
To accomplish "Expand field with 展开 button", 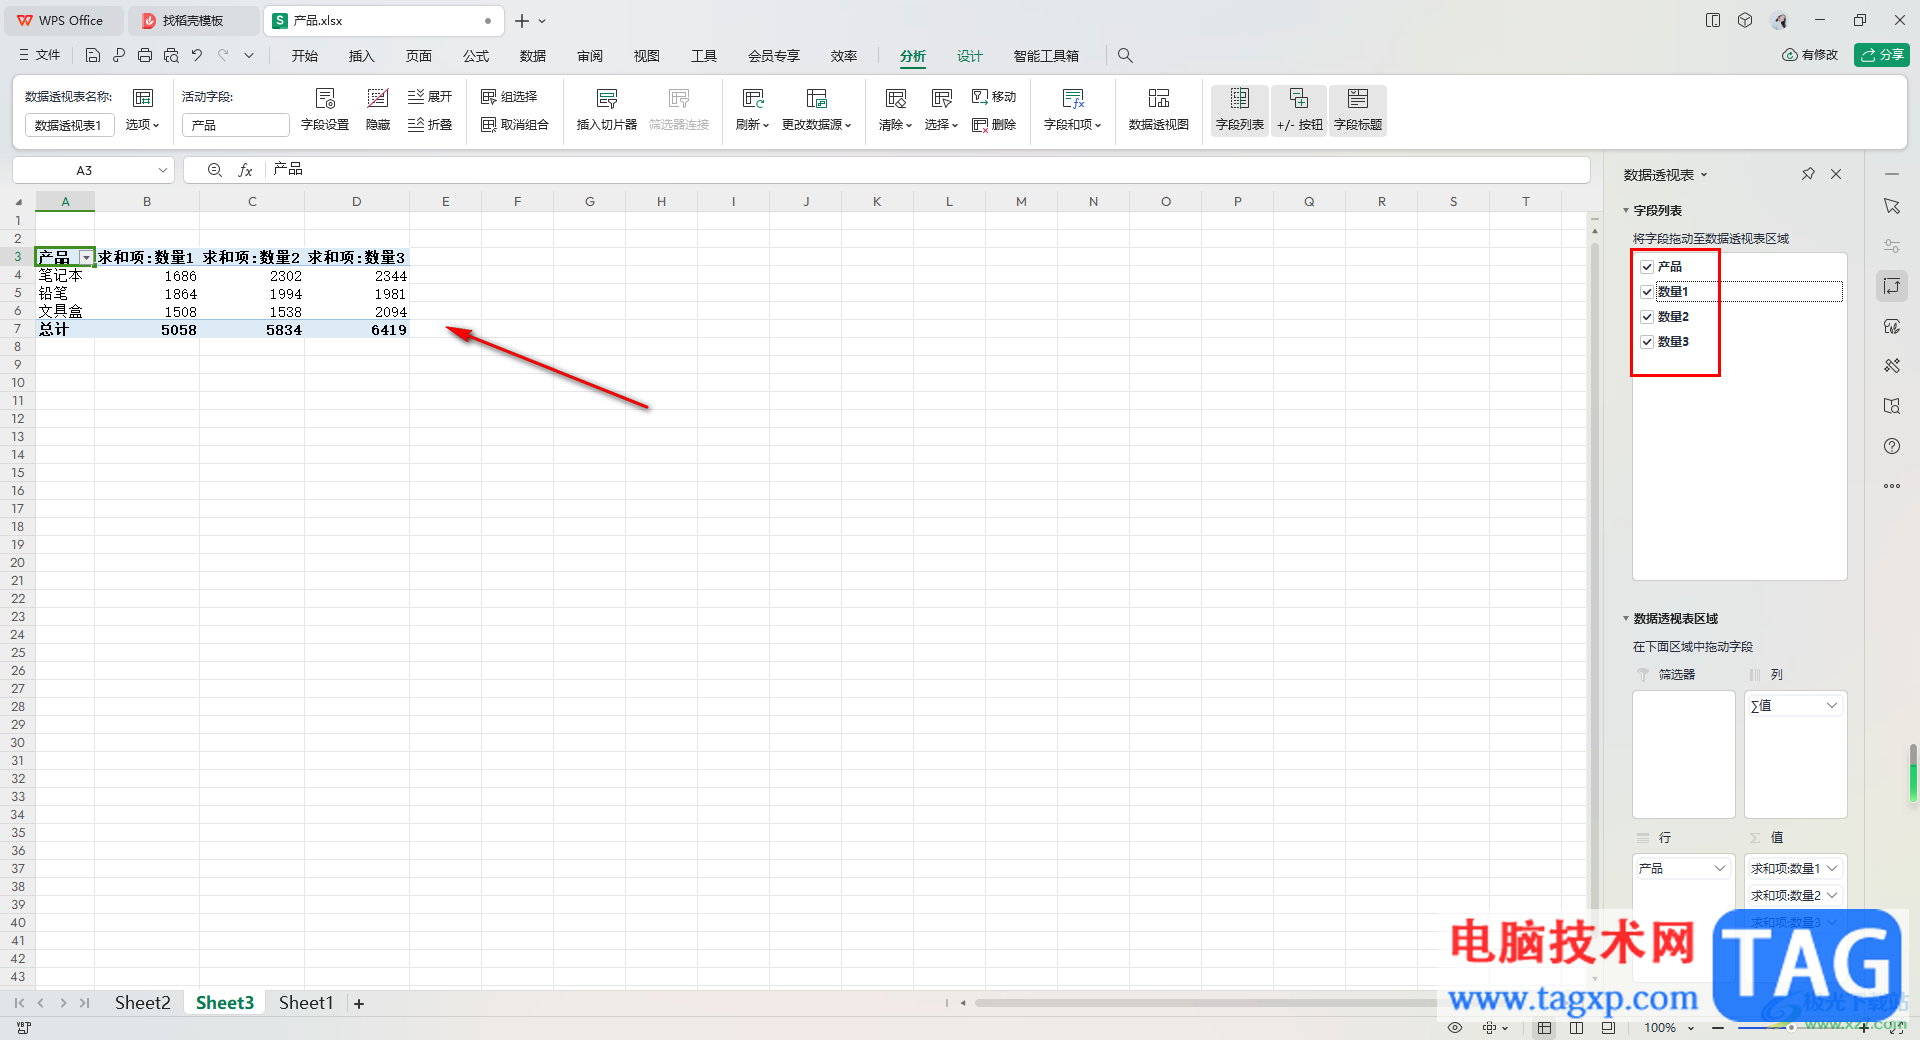I will pyautogui.click(x=430, y=97).
